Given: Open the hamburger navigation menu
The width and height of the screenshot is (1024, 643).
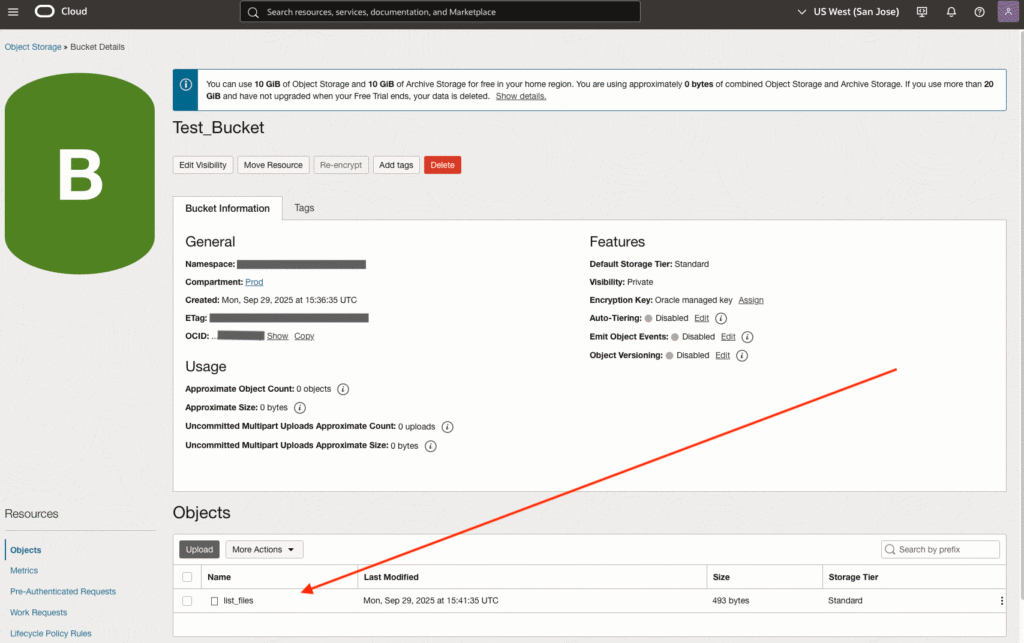Looking at the screenshot, I should click(13, 12).
